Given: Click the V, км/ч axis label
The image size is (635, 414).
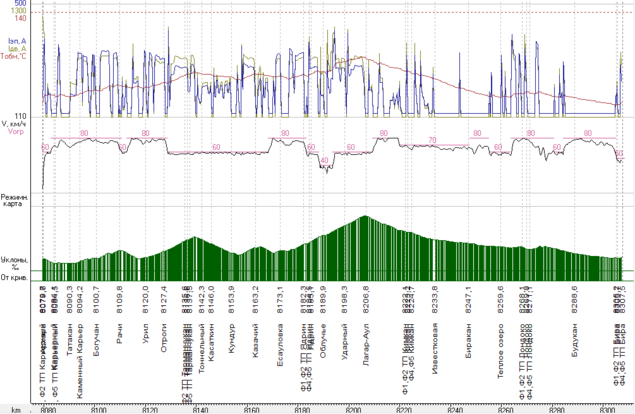Looking at the screenshot, I should tap(15, 123).
